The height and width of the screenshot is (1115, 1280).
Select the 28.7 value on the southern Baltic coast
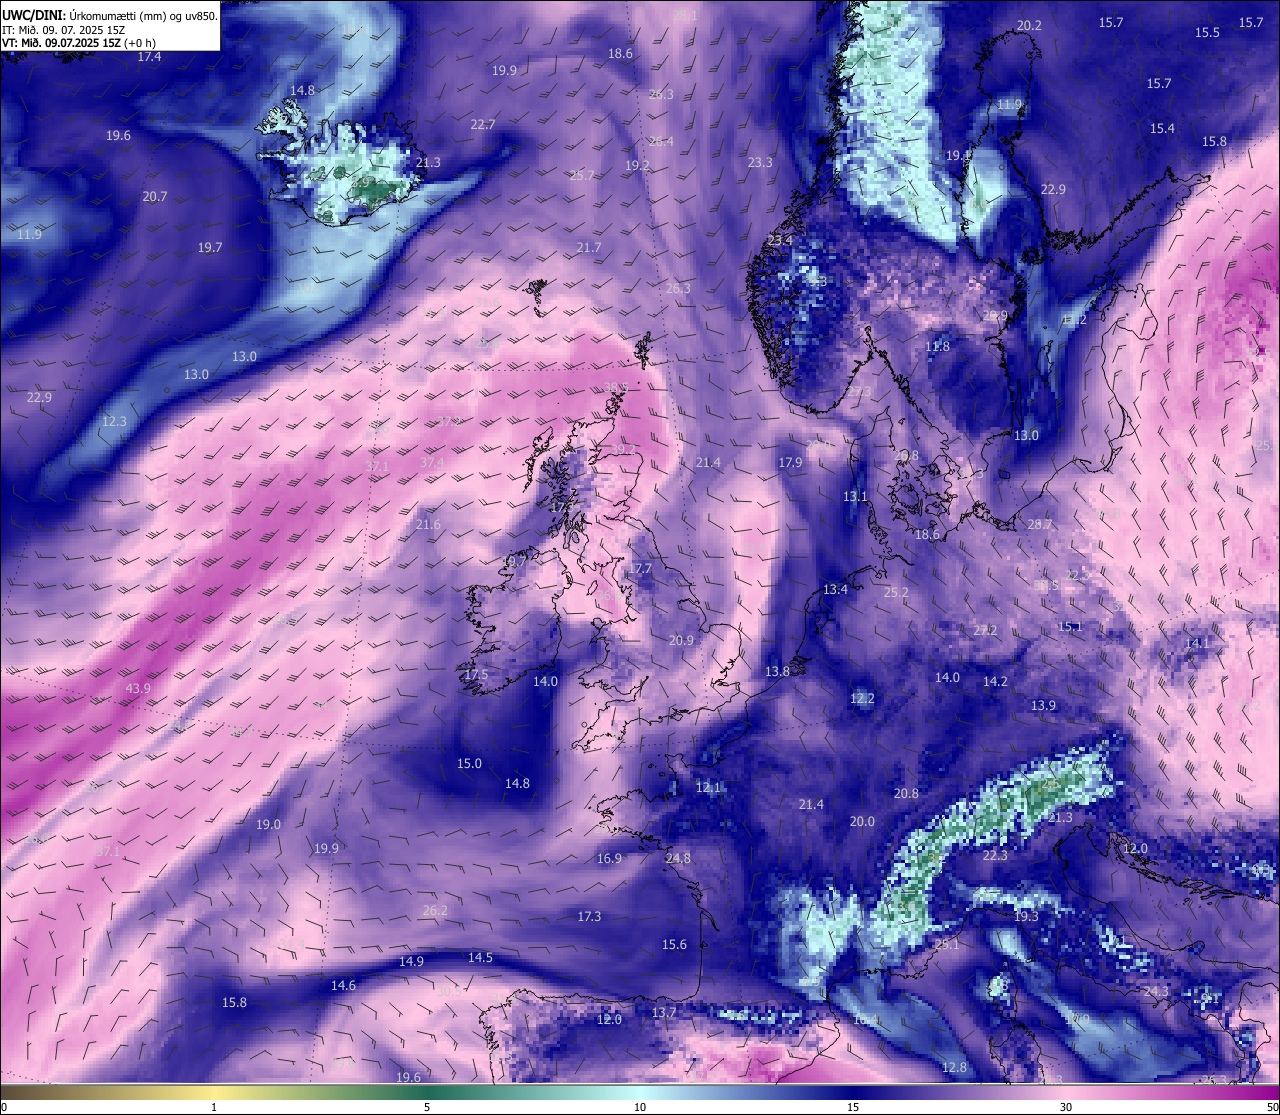pyautogui.click(x=1040, y=525)
